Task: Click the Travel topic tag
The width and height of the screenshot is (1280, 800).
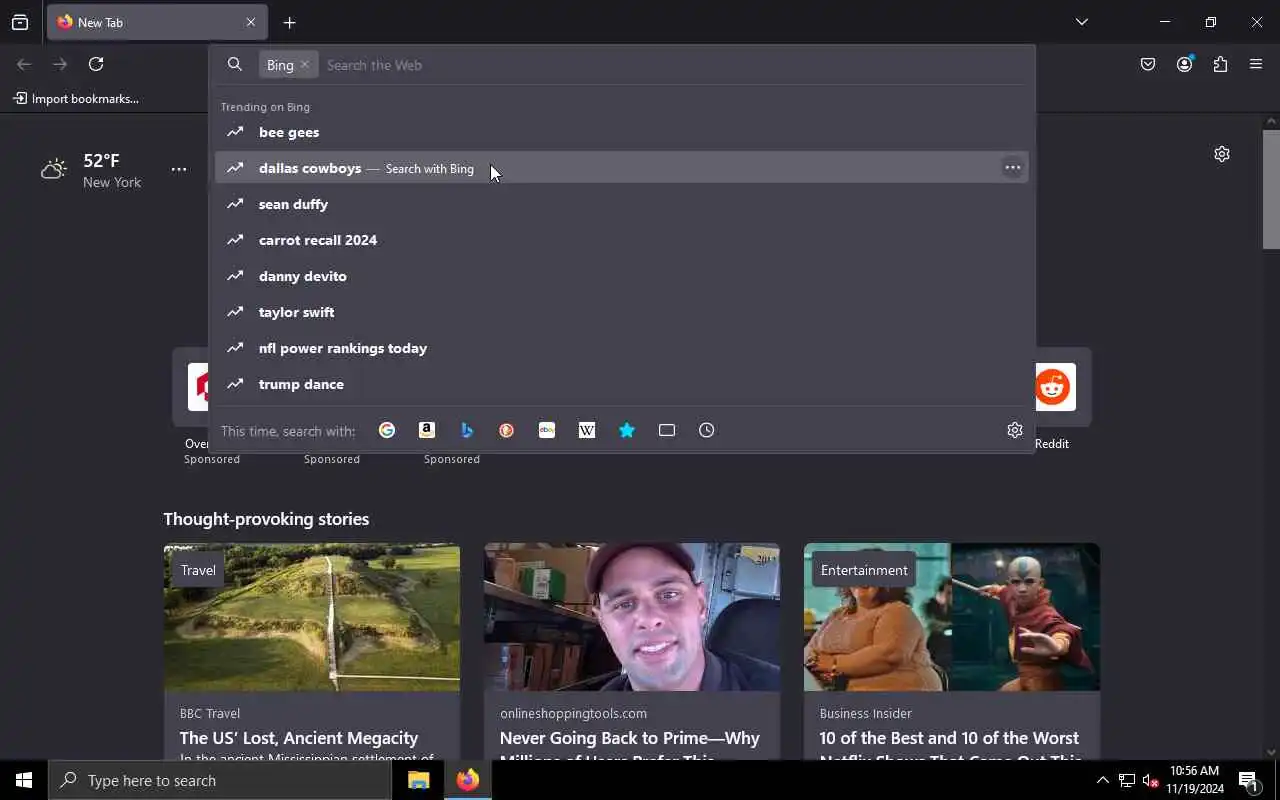Action: (x=198, y=570)
